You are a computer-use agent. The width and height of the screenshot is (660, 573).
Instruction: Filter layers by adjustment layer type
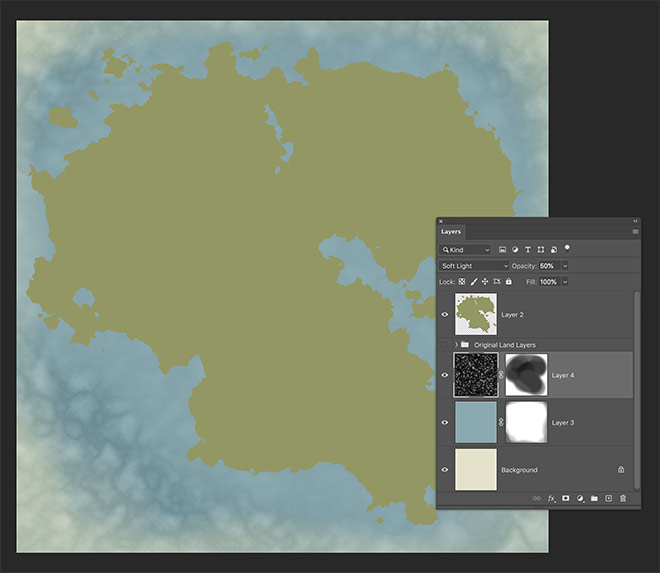click(x=515, y=249)
